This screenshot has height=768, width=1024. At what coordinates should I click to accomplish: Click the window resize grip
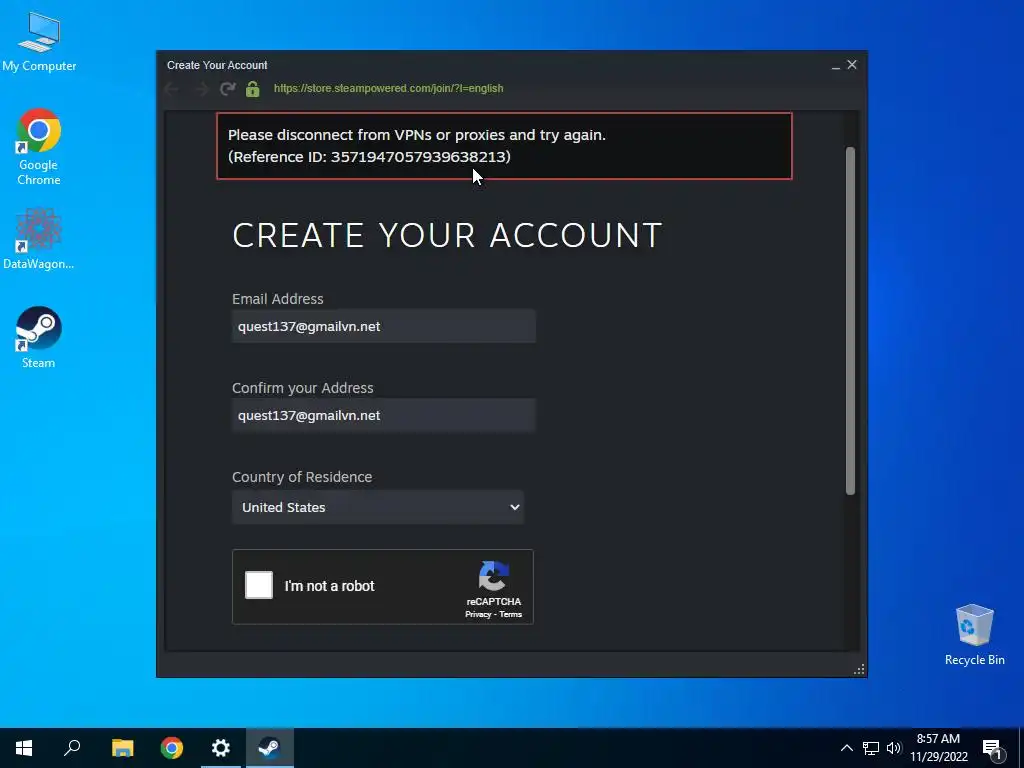[859, 669]
